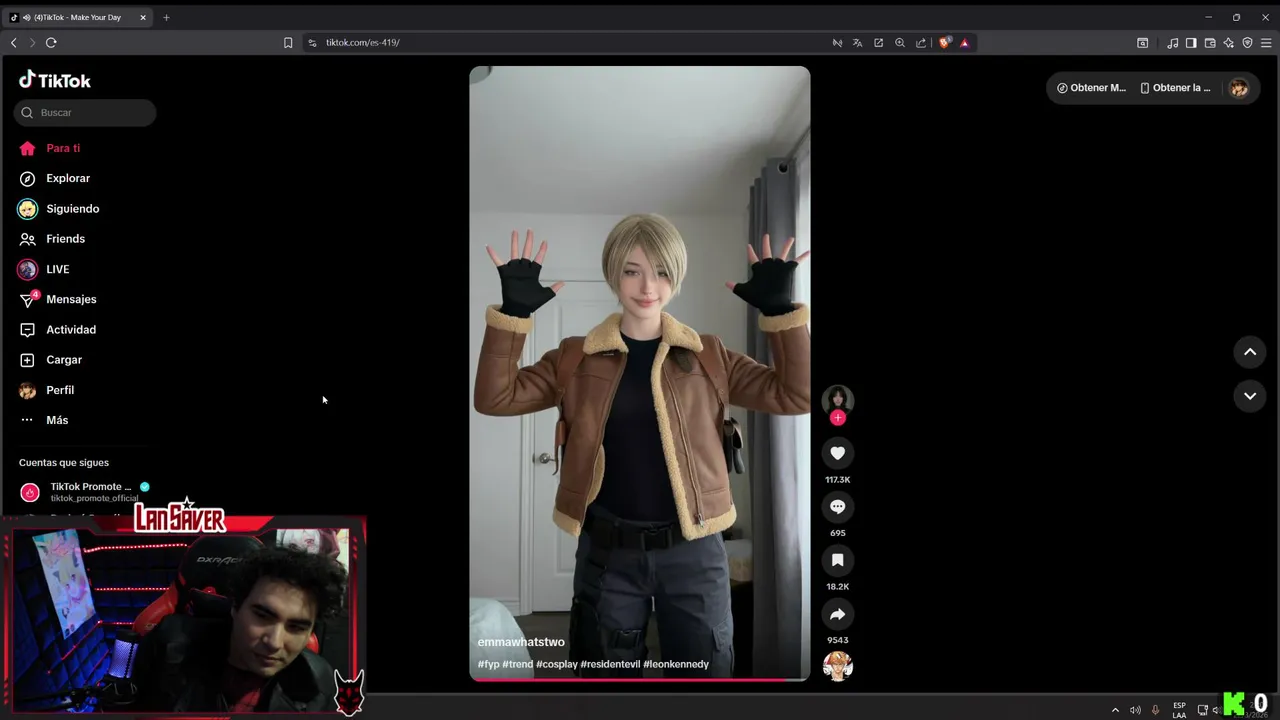Open profile avatar in top right
The height and width of the screenshot is (720, 1280).
click(x=1239, y=88)
